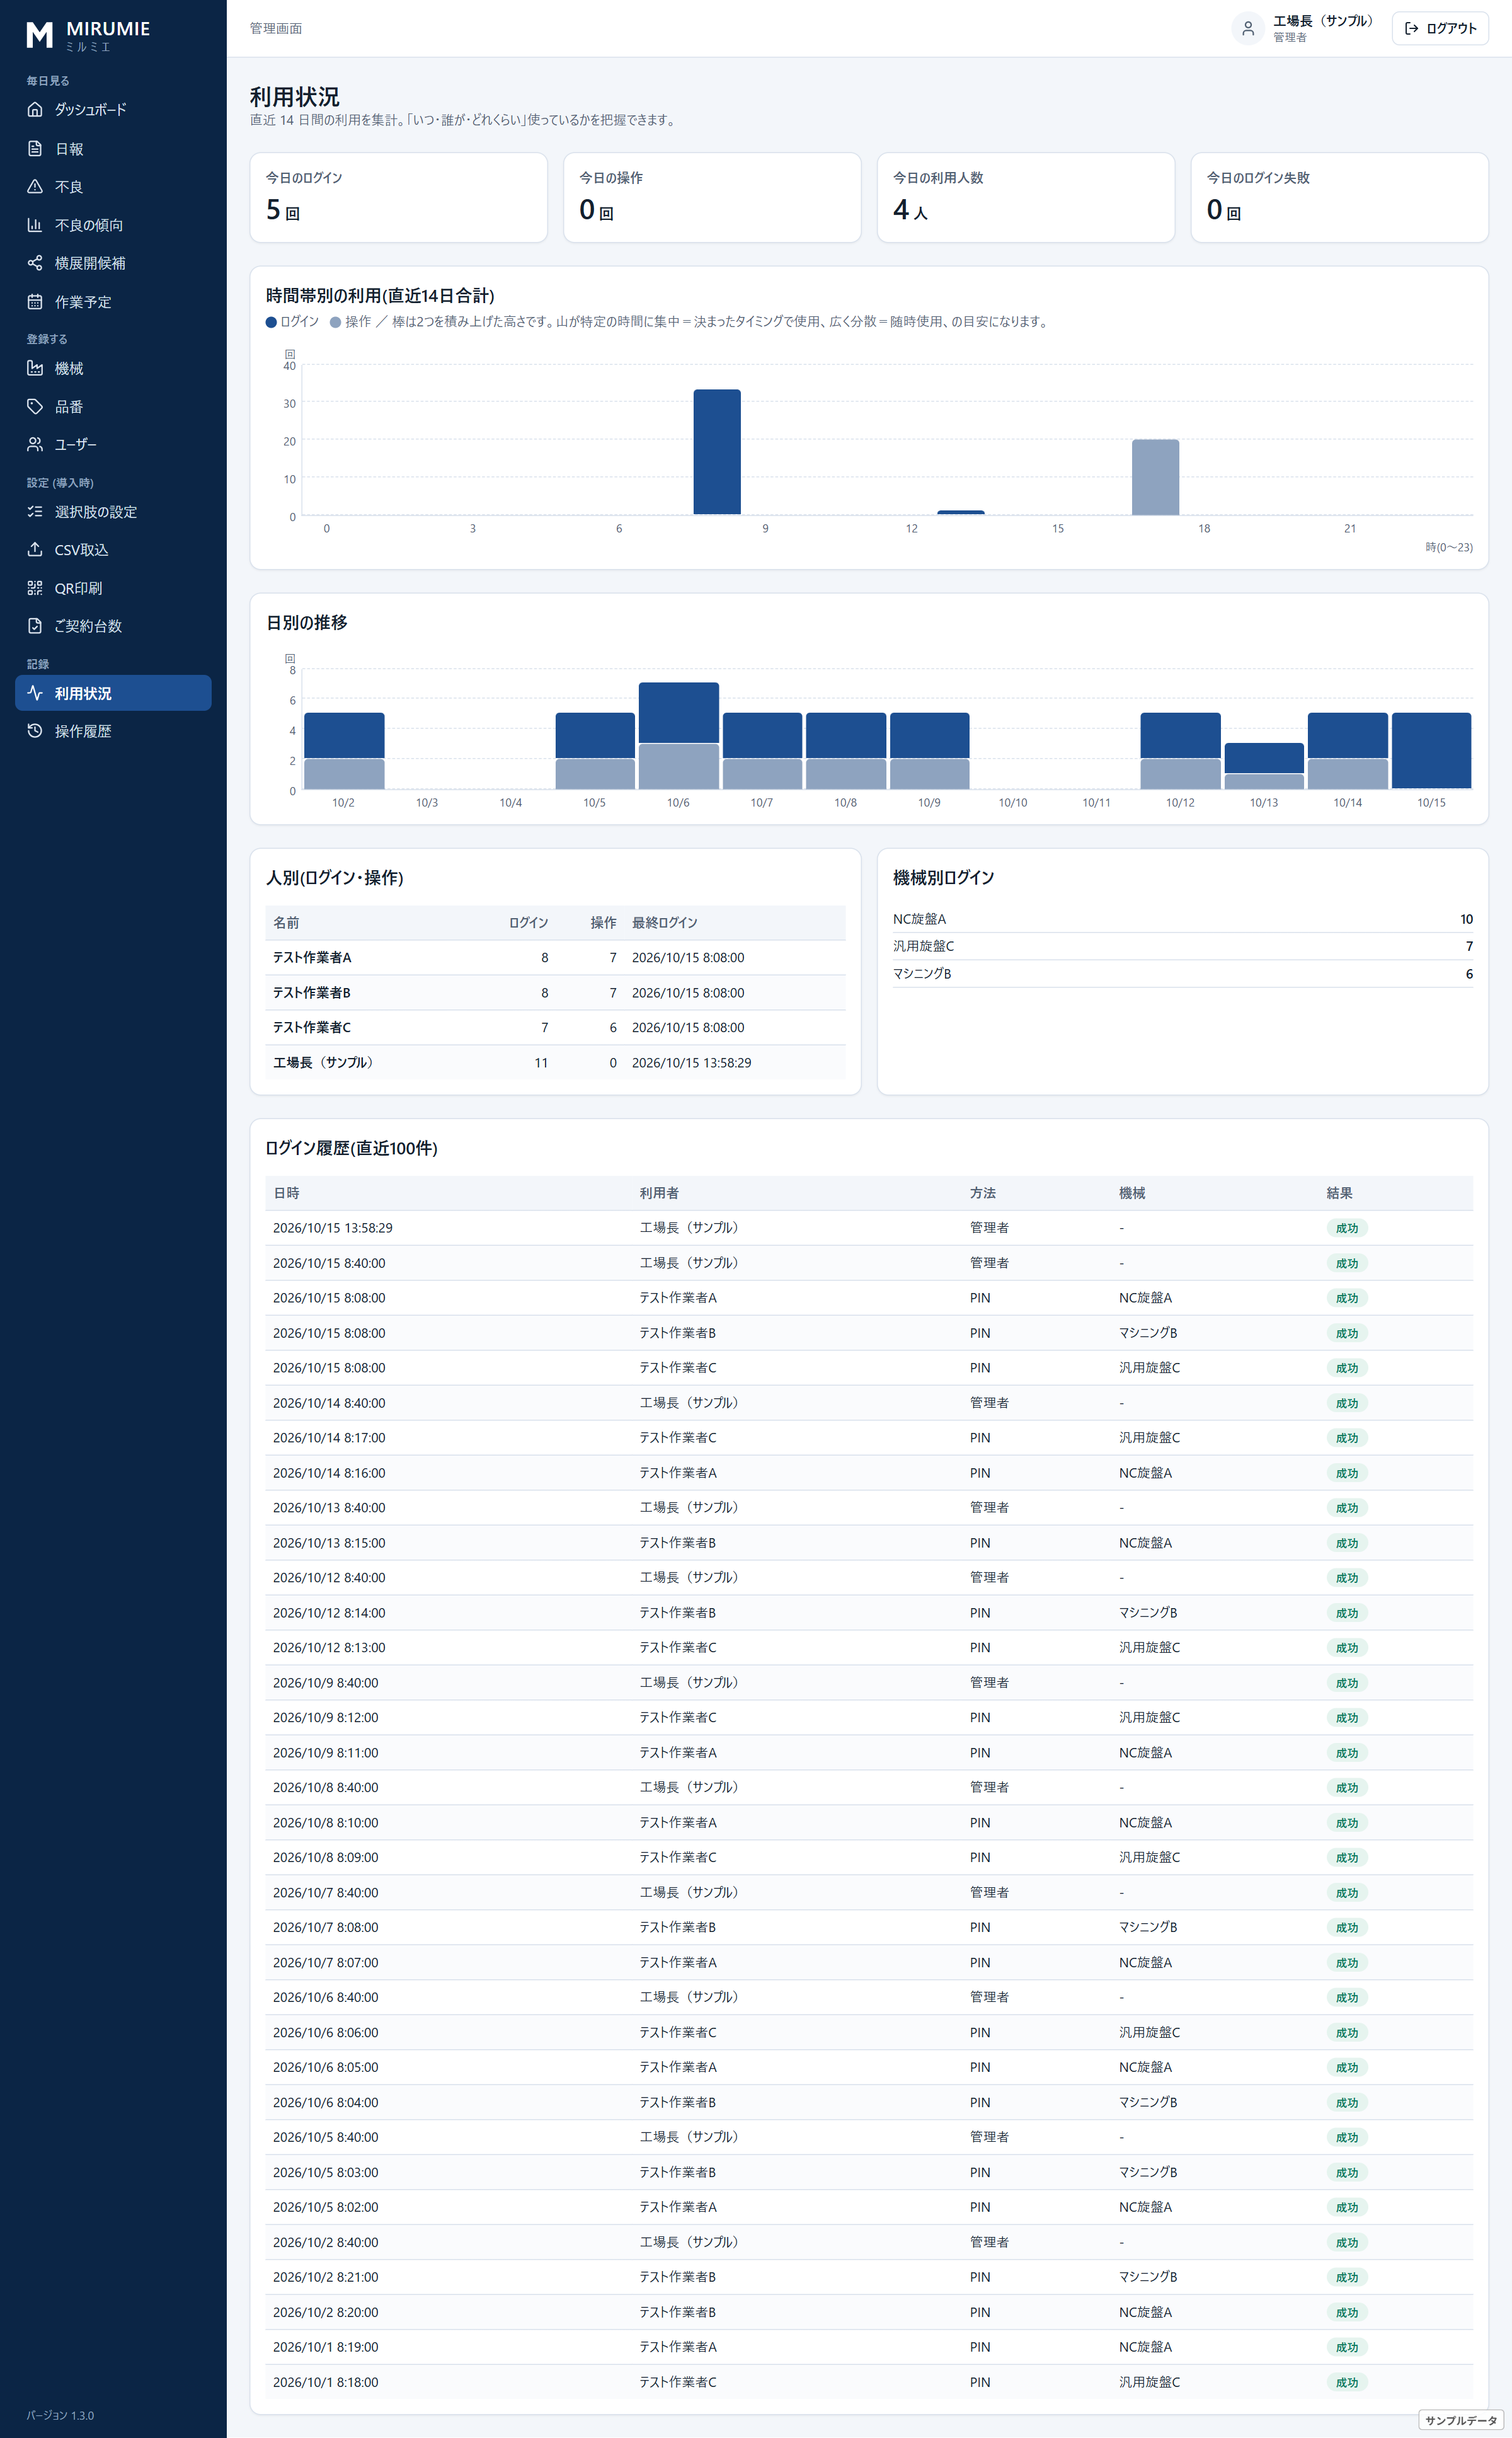The height and width of the screenshot is (2438, 1512).
Task: Click the 結果 column header in login history
Action: 1339,1193
